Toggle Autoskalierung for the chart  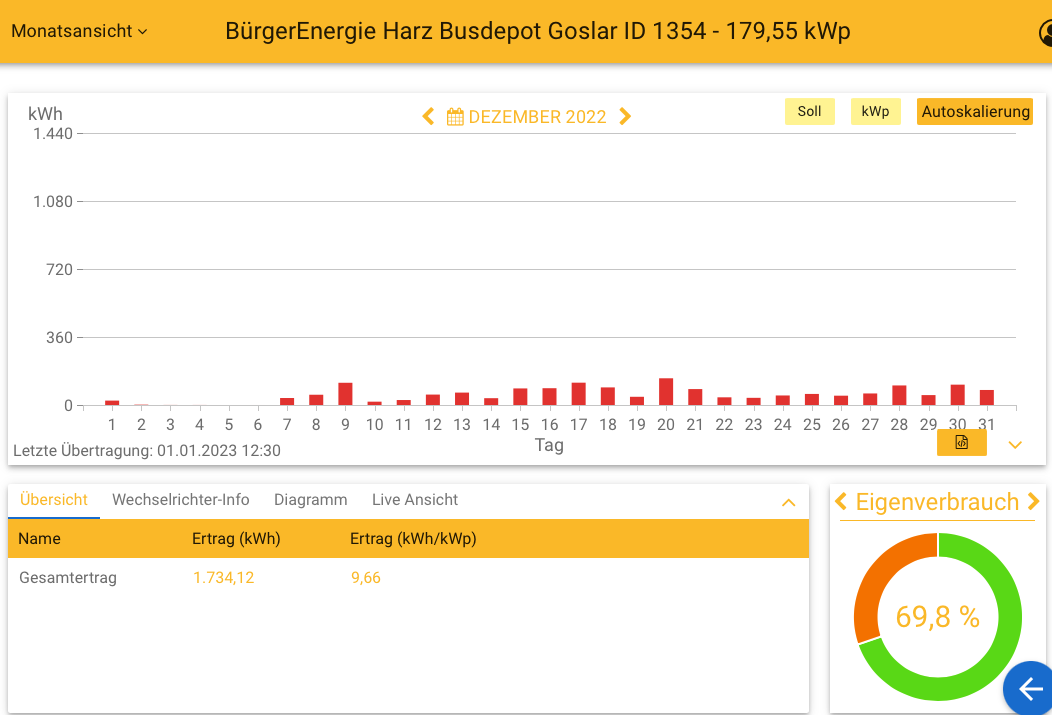[x=974, y=111]
